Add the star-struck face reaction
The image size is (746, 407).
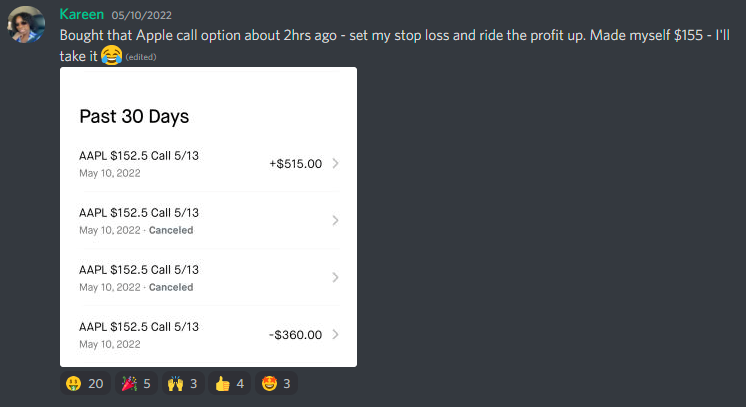[276, 384]
